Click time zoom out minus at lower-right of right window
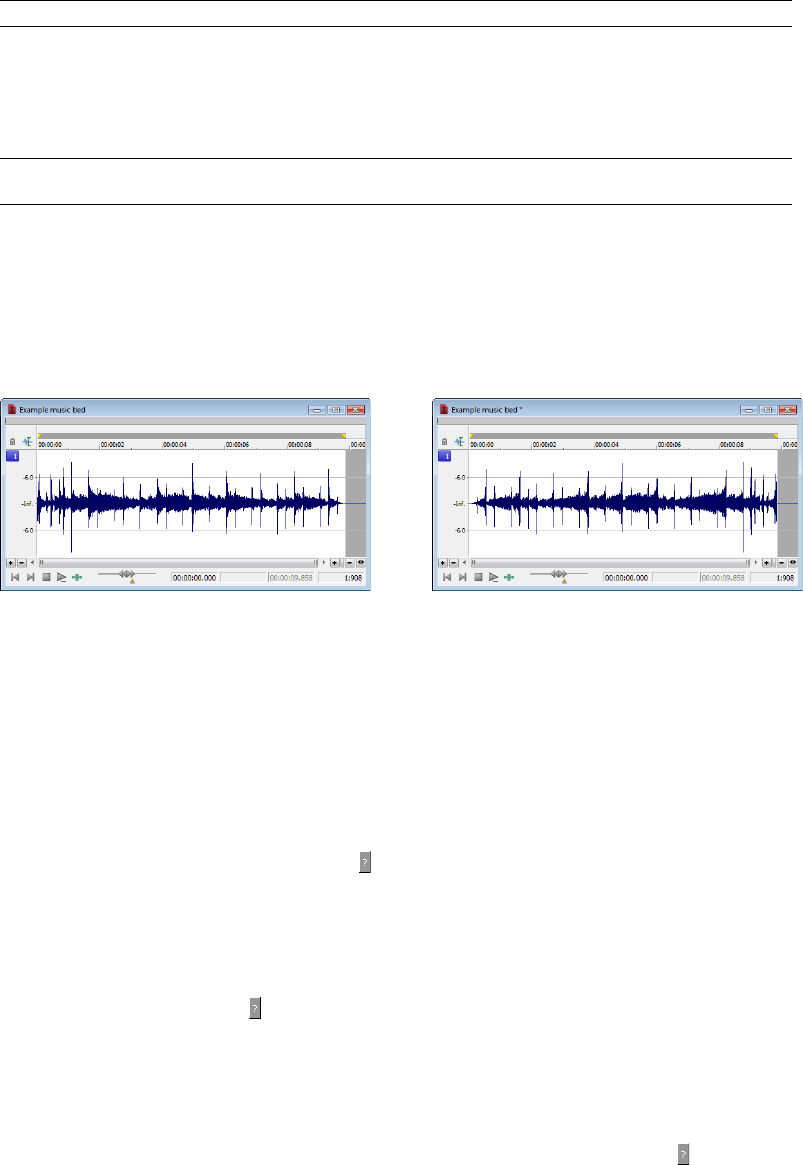The image size is (803, 1165). click(x=782, y=563)
